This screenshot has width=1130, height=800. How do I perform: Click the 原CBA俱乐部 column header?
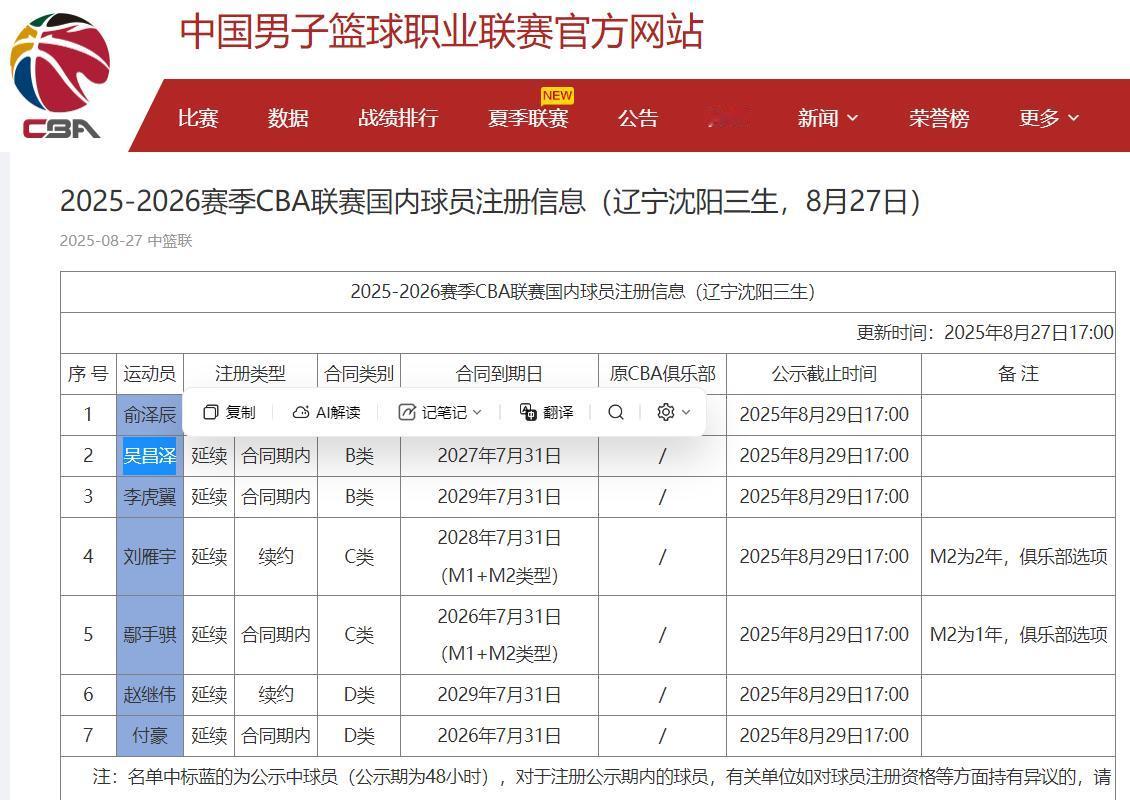pyautogui.click(x=662, y=374)
